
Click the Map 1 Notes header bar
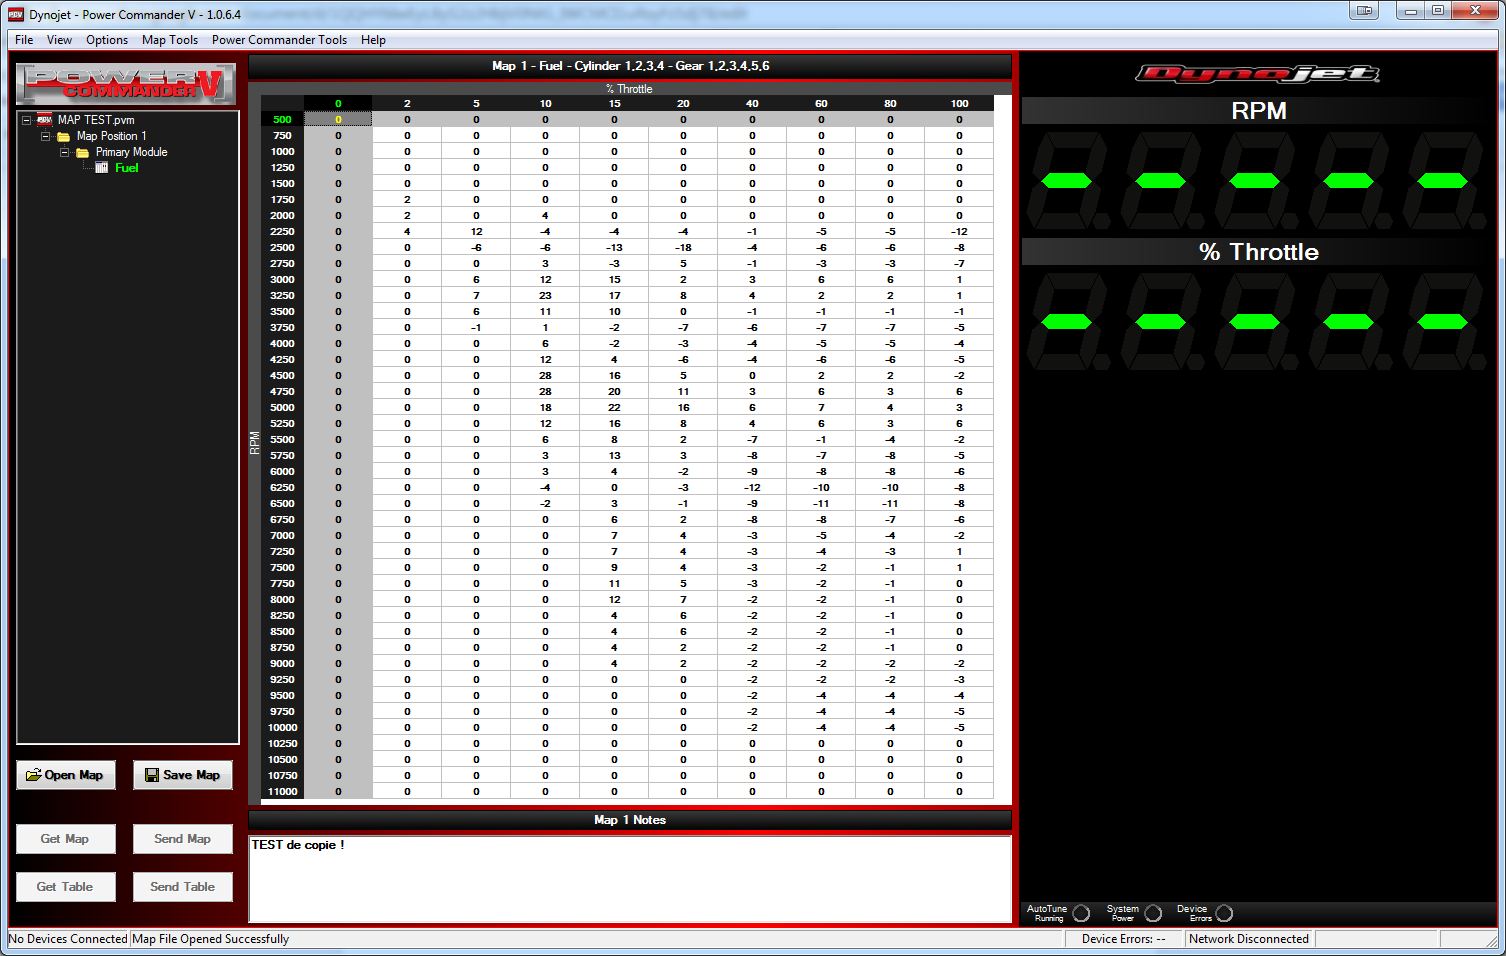(x=630, y=820)
